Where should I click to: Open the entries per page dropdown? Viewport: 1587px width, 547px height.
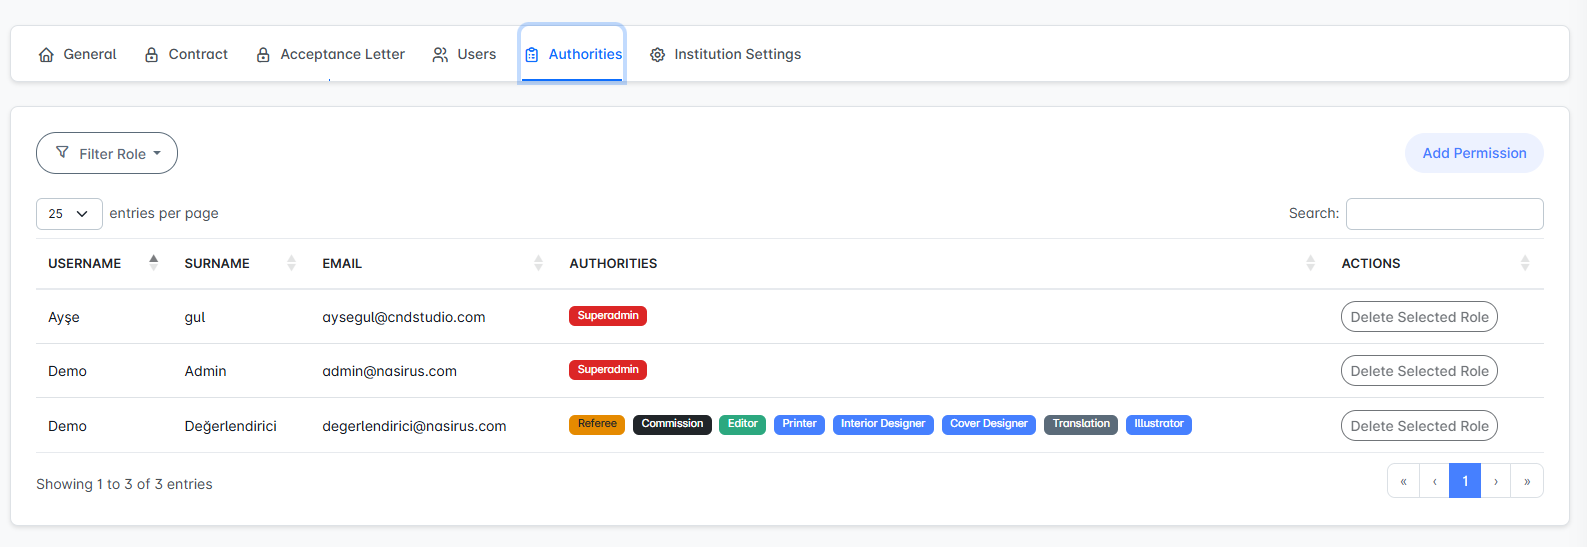[69, 214]
